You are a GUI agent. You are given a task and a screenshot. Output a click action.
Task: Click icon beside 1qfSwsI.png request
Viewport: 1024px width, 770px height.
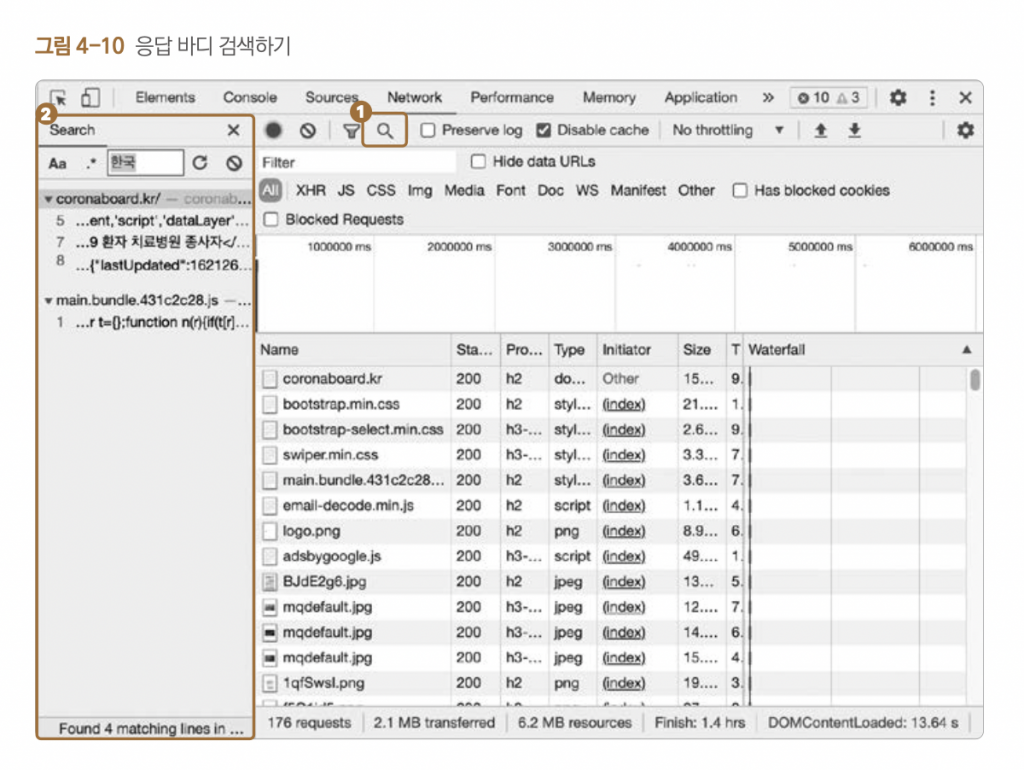(269, 684)
